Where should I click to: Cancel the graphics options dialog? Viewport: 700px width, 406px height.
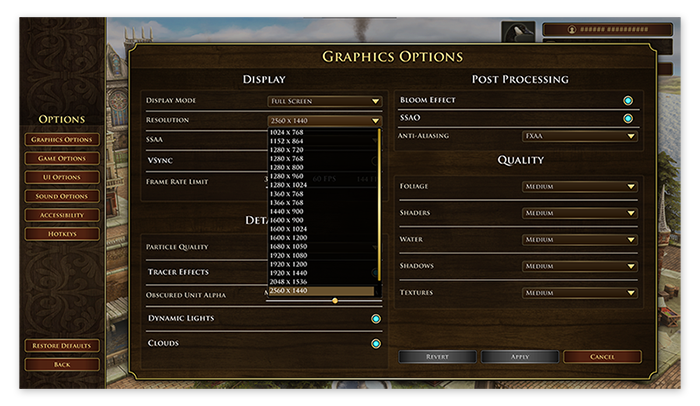point(602,356)
